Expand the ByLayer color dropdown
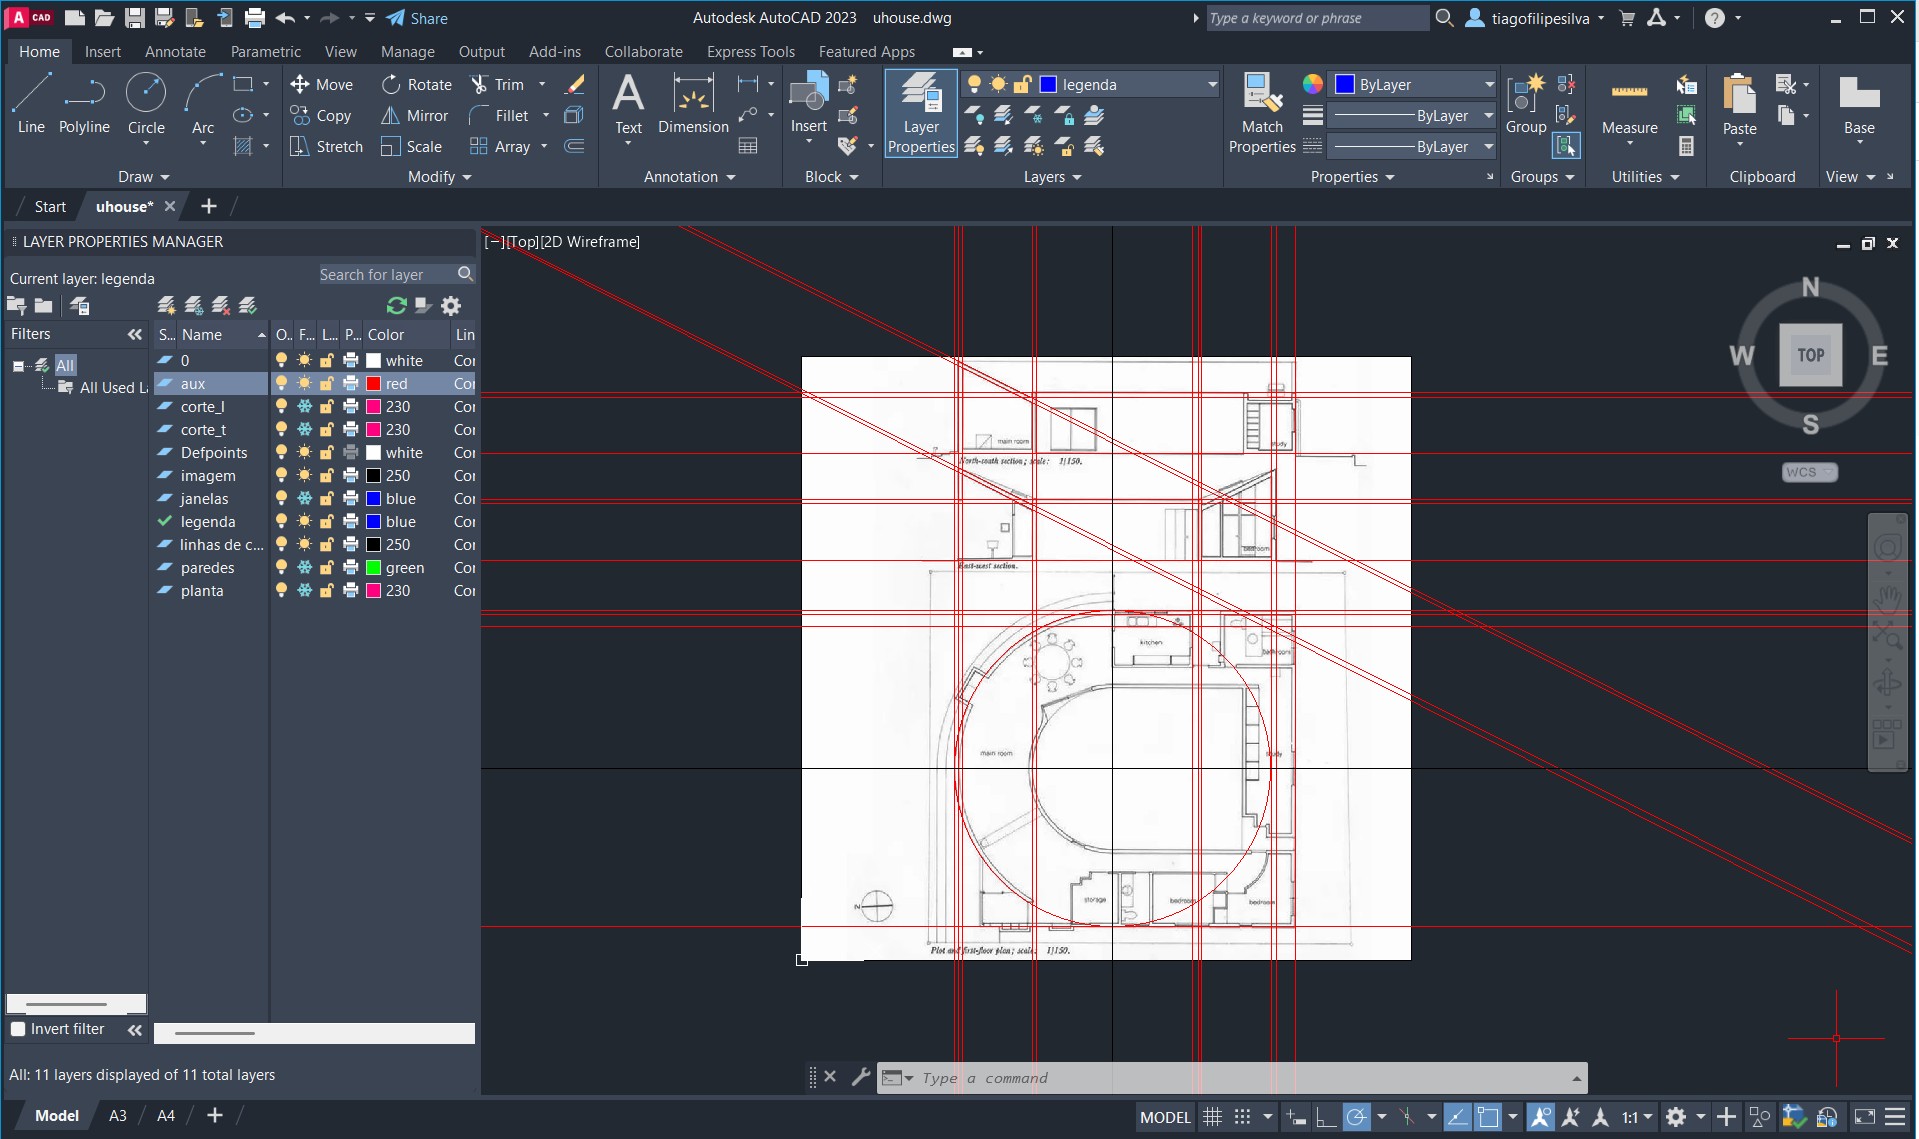 tap(1488, 85)
